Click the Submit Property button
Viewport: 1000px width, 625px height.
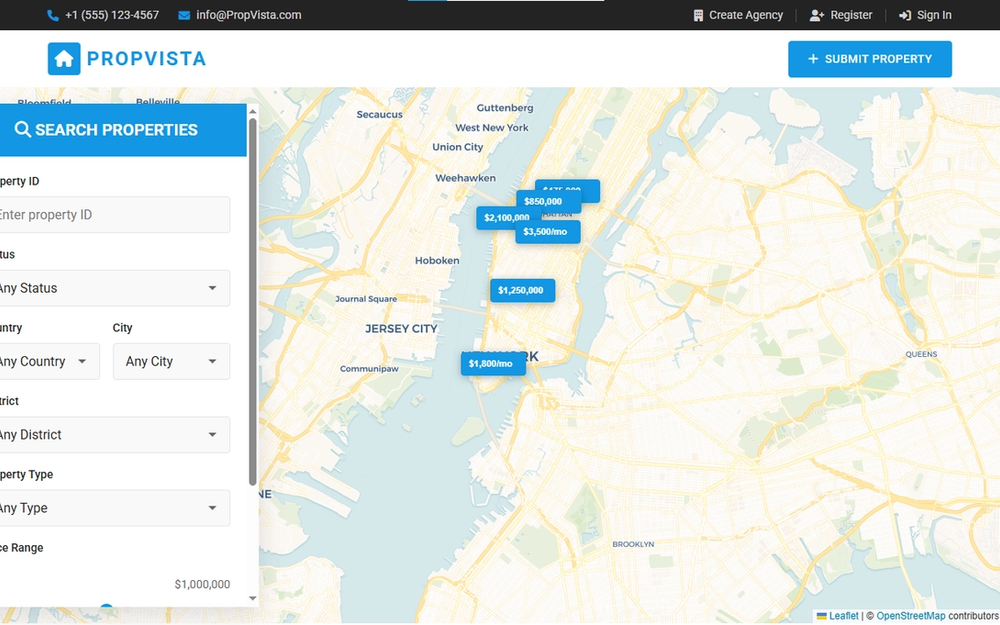coord(870,59)
